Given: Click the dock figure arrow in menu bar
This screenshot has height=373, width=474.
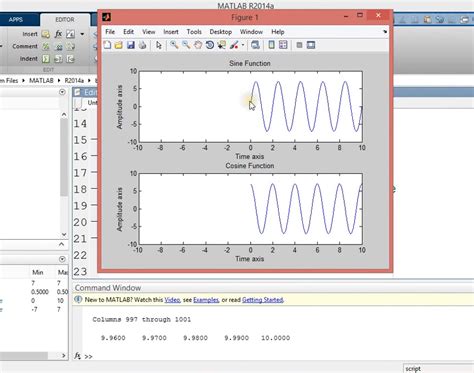Looking at the screenshot, I should [x=385, y=32].
